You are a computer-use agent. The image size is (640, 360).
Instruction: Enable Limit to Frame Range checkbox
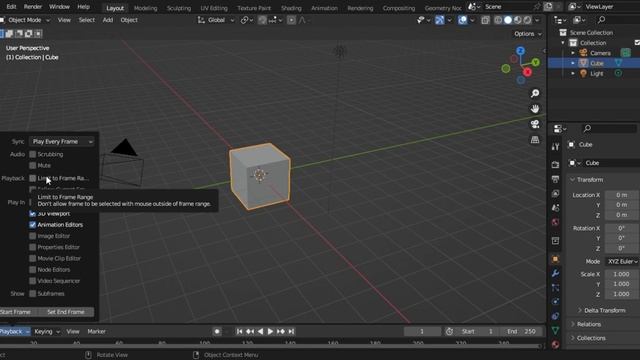tap(33, 178)
